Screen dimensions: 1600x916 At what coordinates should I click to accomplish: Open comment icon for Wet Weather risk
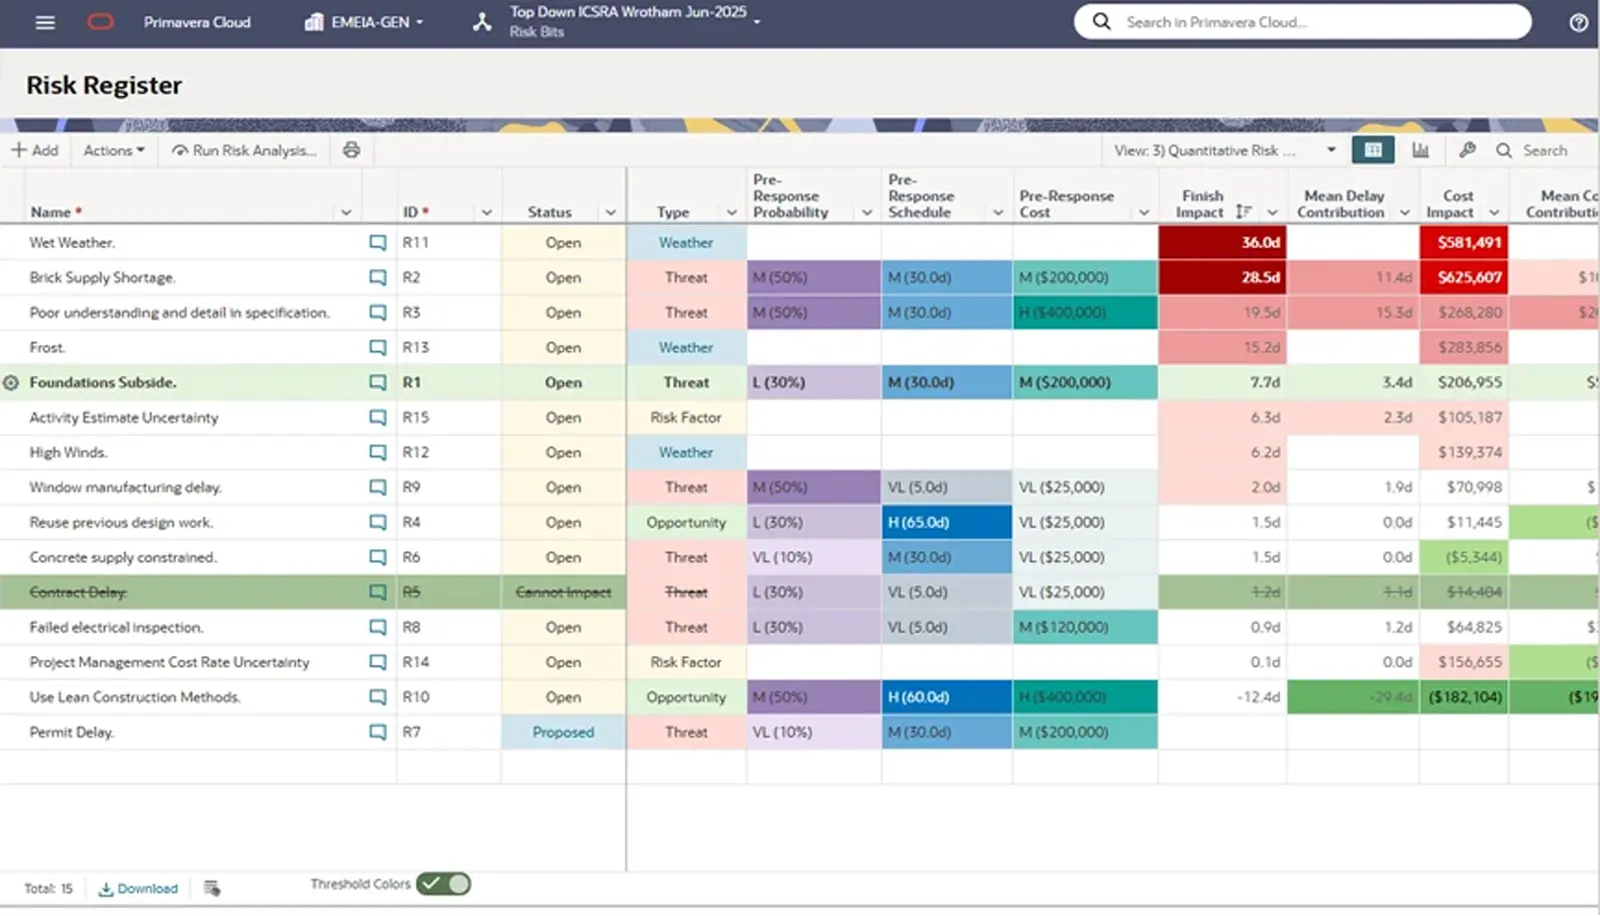point(377,243)
